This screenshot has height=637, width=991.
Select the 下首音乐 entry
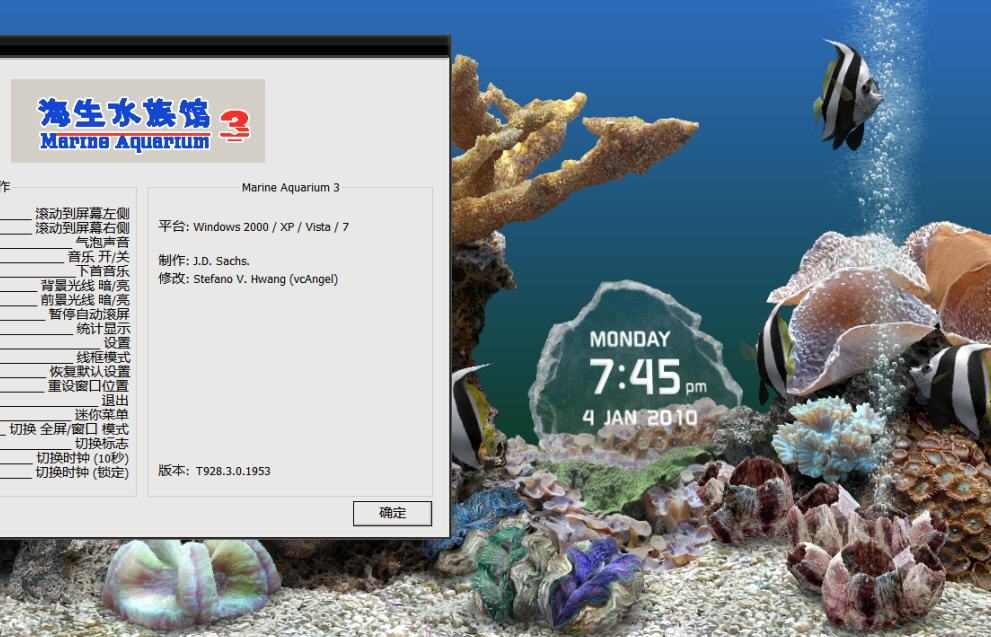[102, 271]
